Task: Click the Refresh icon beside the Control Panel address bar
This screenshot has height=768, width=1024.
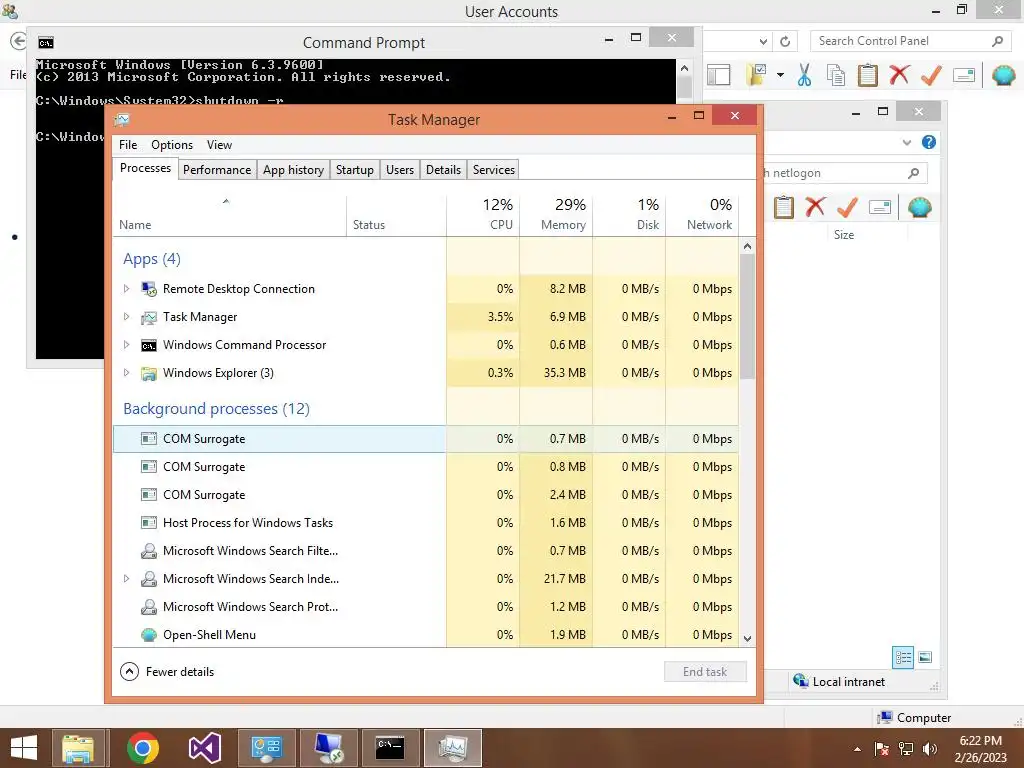Action: [x=785, y=41]
